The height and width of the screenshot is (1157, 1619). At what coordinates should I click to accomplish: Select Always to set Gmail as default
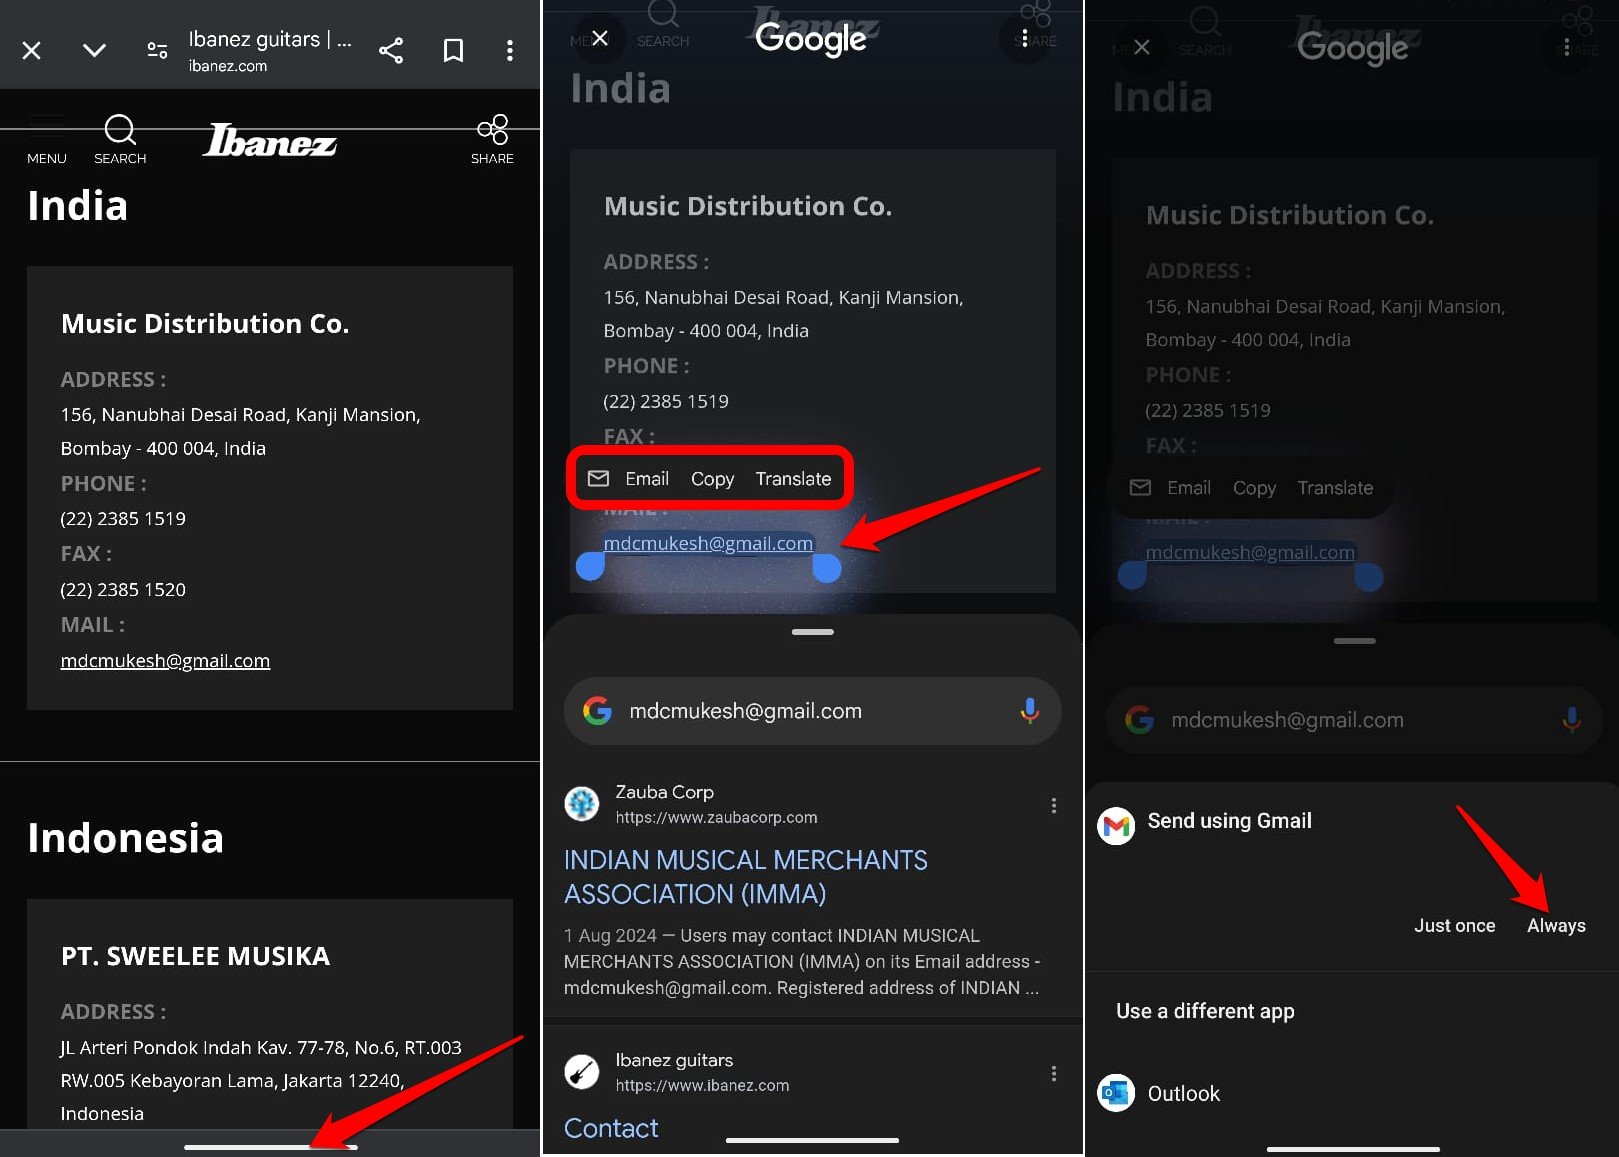tap(1554, 925)
